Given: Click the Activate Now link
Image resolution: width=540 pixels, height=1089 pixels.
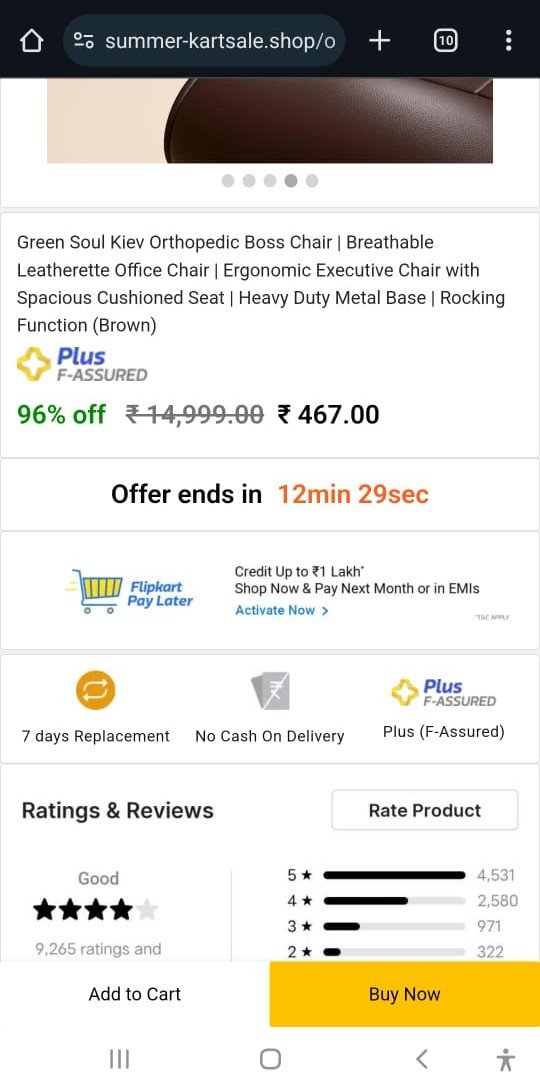Looking at the screenshot, I should click(x=275, y=610).
